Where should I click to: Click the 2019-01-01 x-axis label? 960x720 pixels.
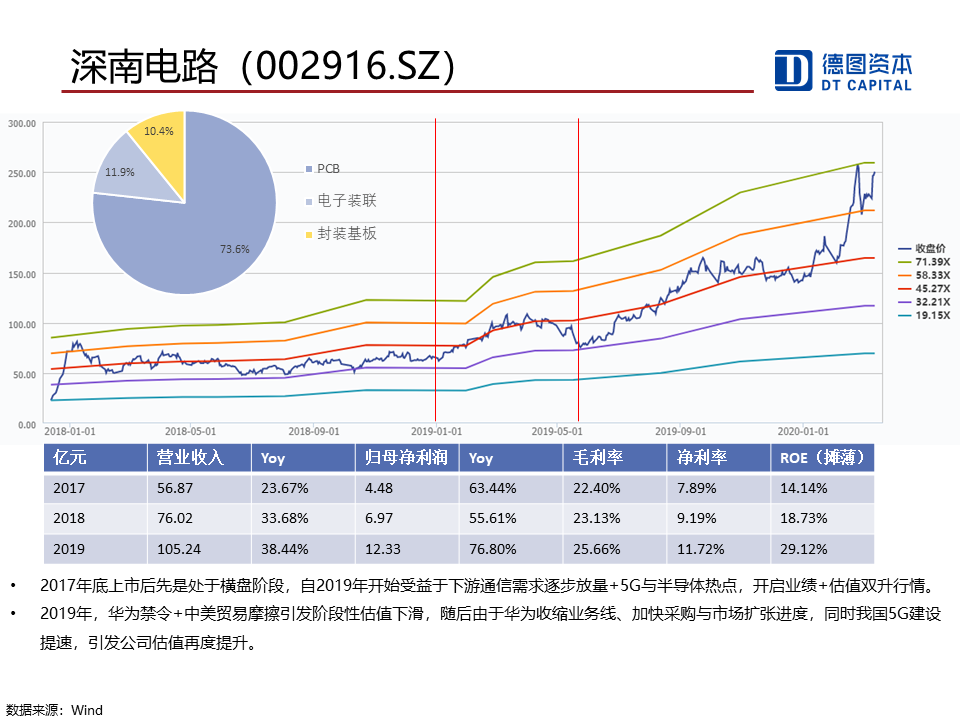pos(437,431)
